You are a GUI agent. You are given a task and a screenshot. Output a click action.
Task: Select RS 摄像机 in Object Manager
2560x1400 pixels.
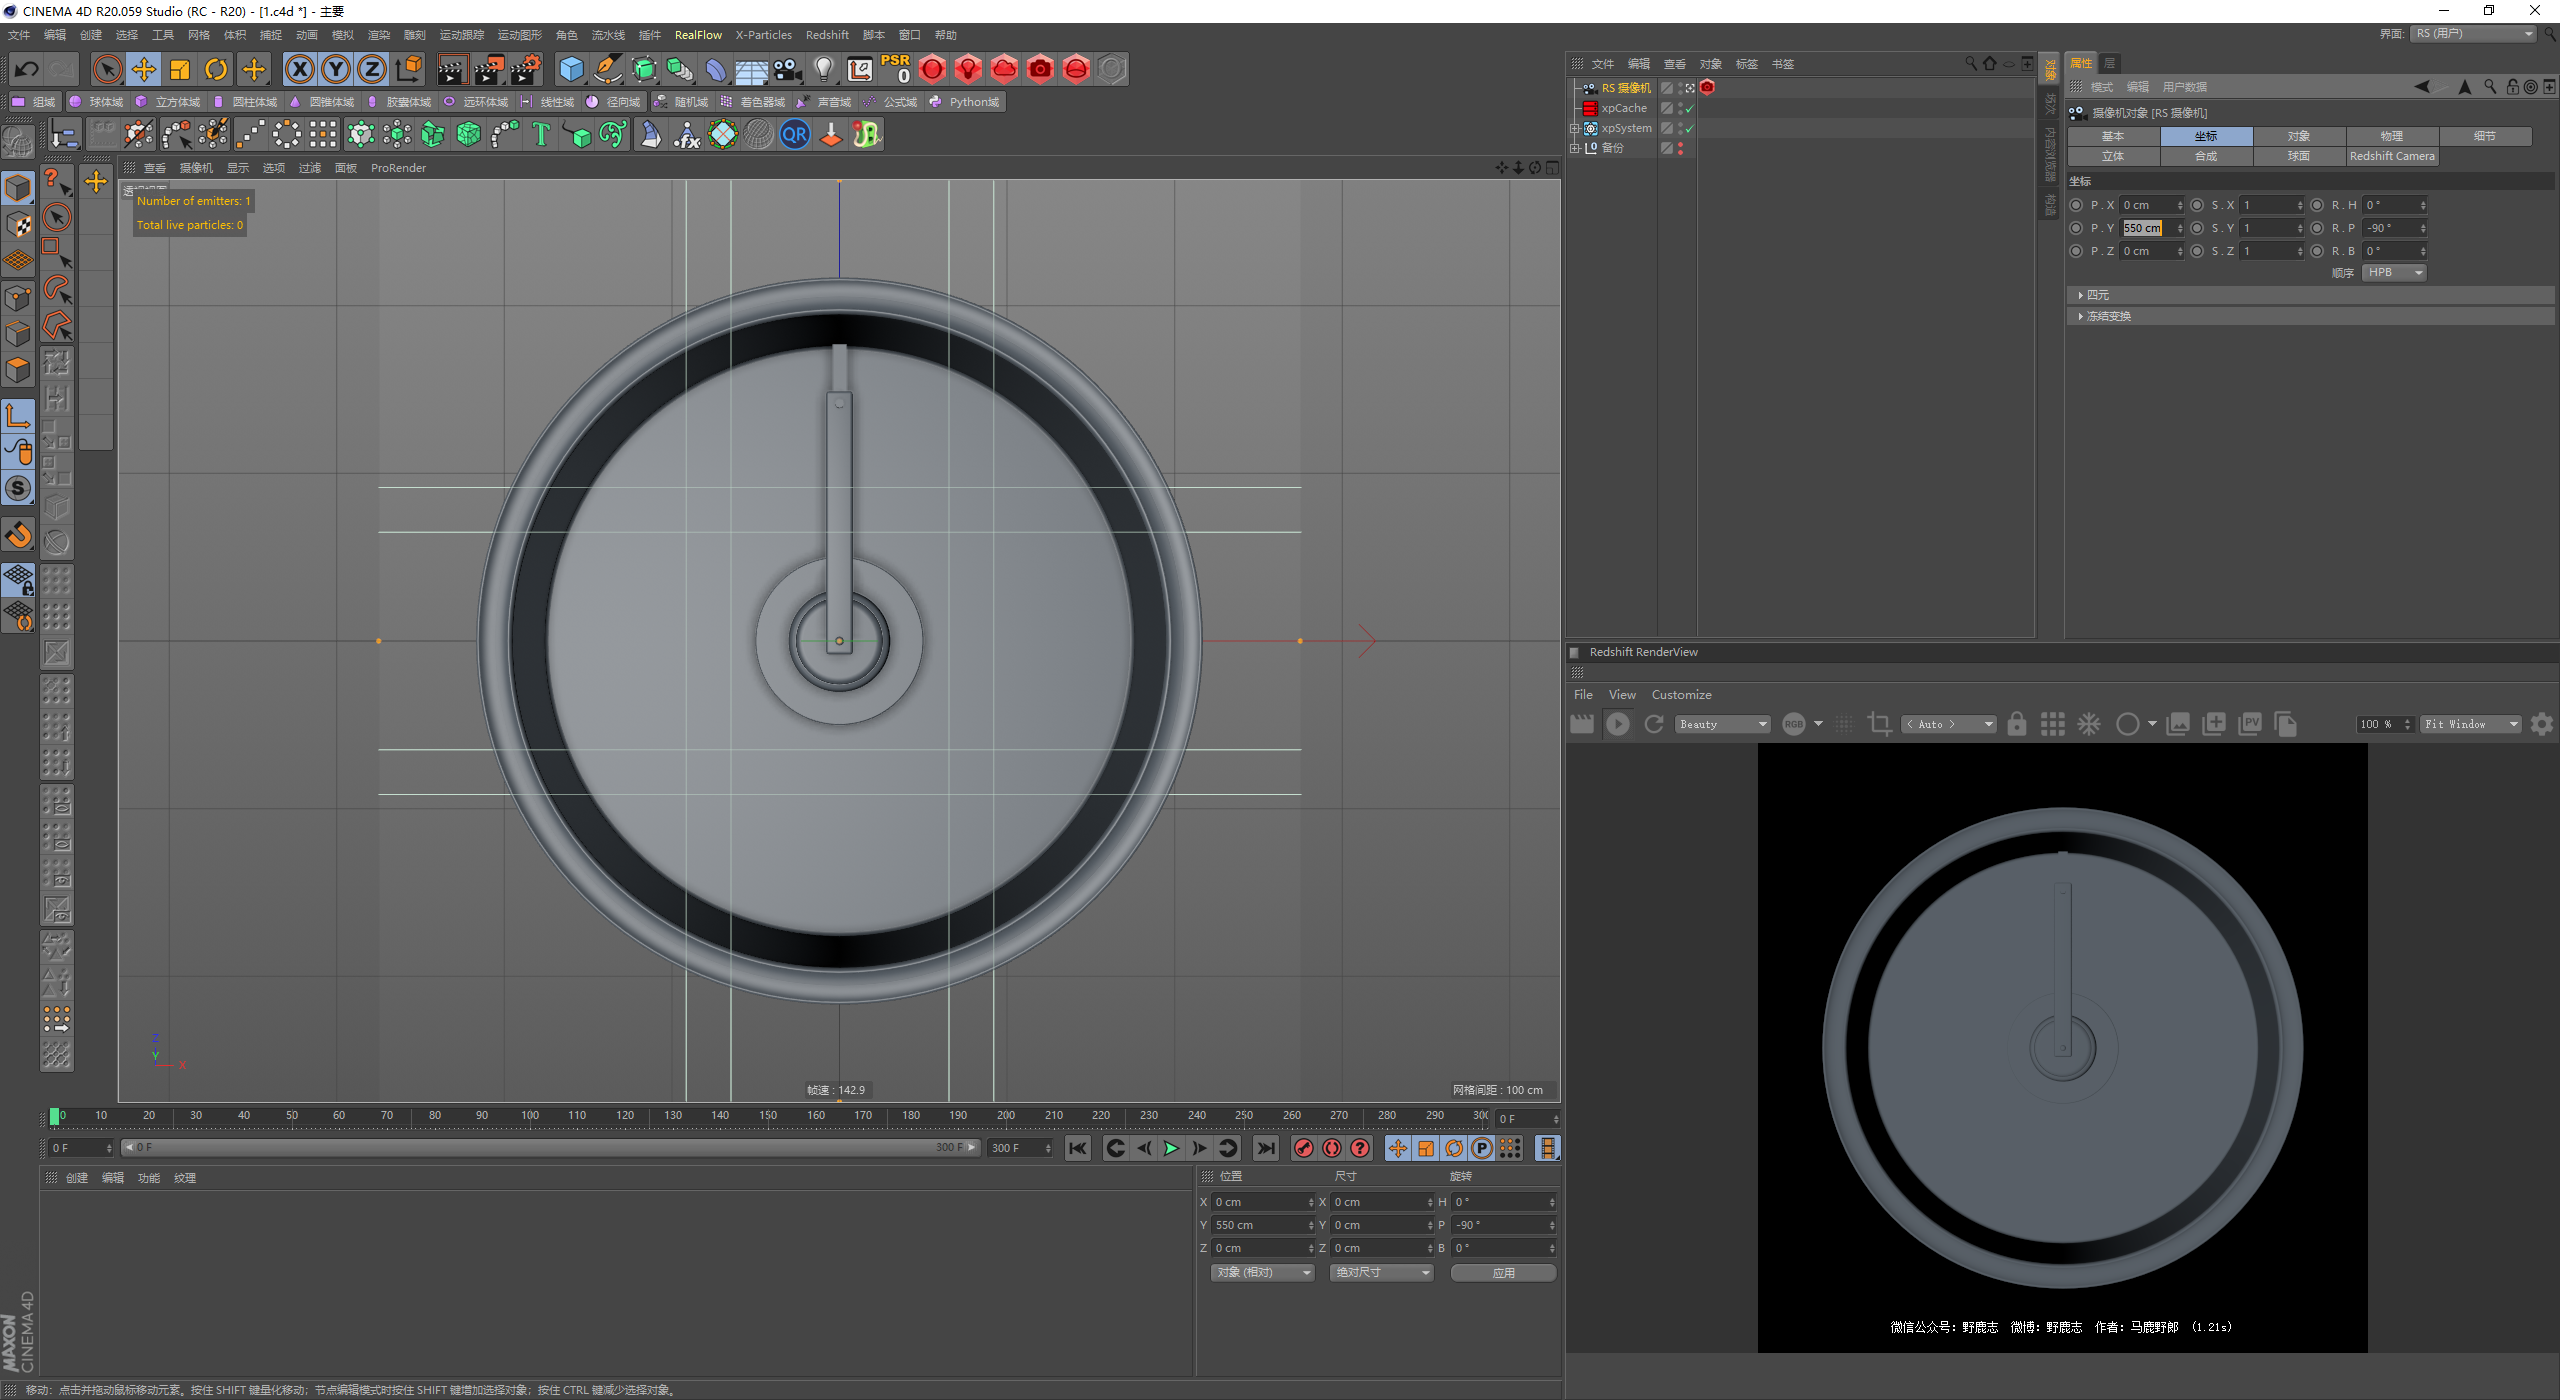[1626, 88]
